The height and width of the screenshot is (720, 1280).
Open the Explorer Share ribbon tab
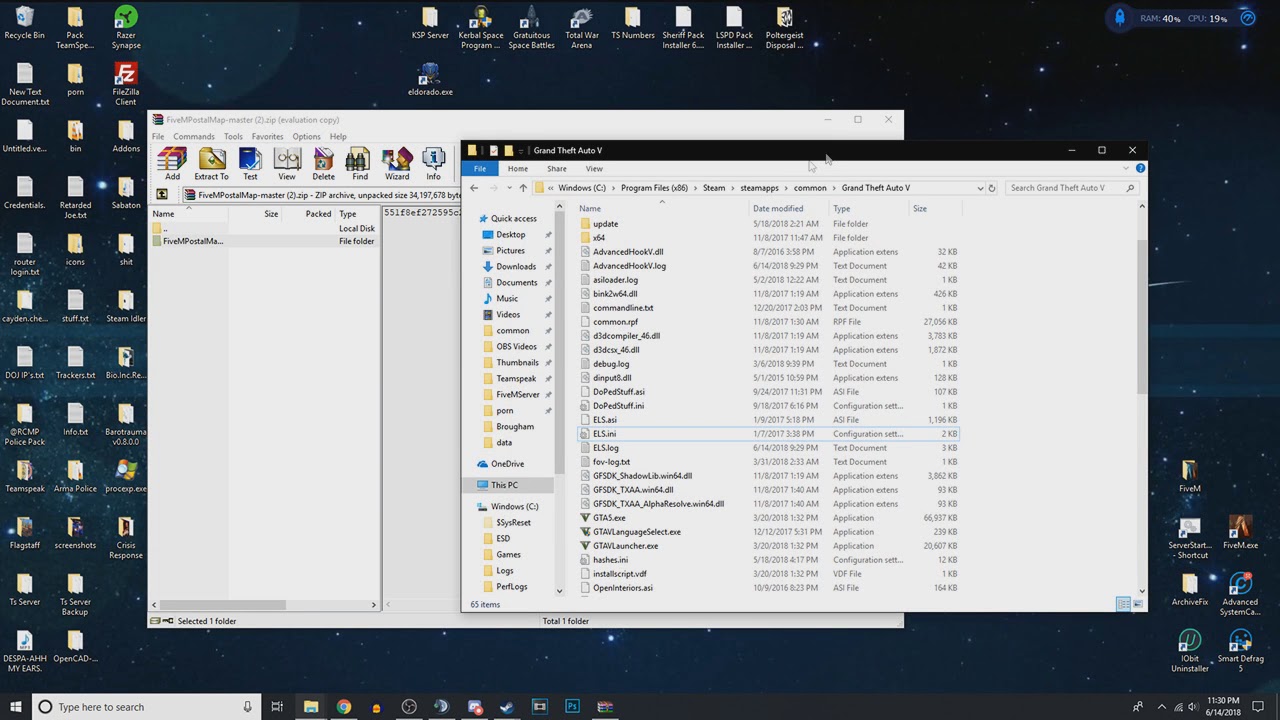point(556,169)
